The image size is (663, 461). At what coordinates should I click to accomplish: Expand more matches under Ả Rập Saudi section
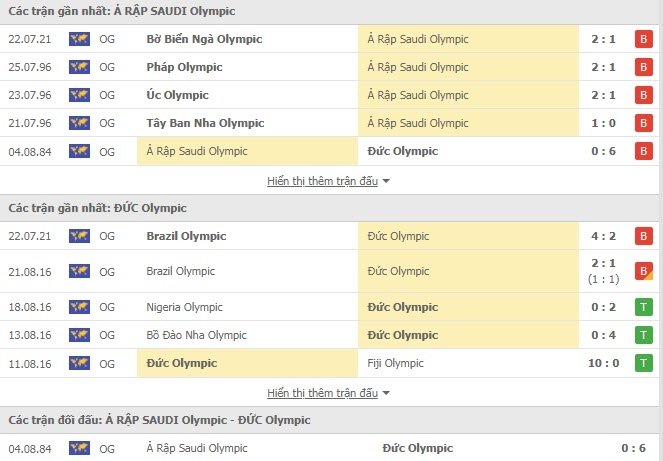pos(323,181)
